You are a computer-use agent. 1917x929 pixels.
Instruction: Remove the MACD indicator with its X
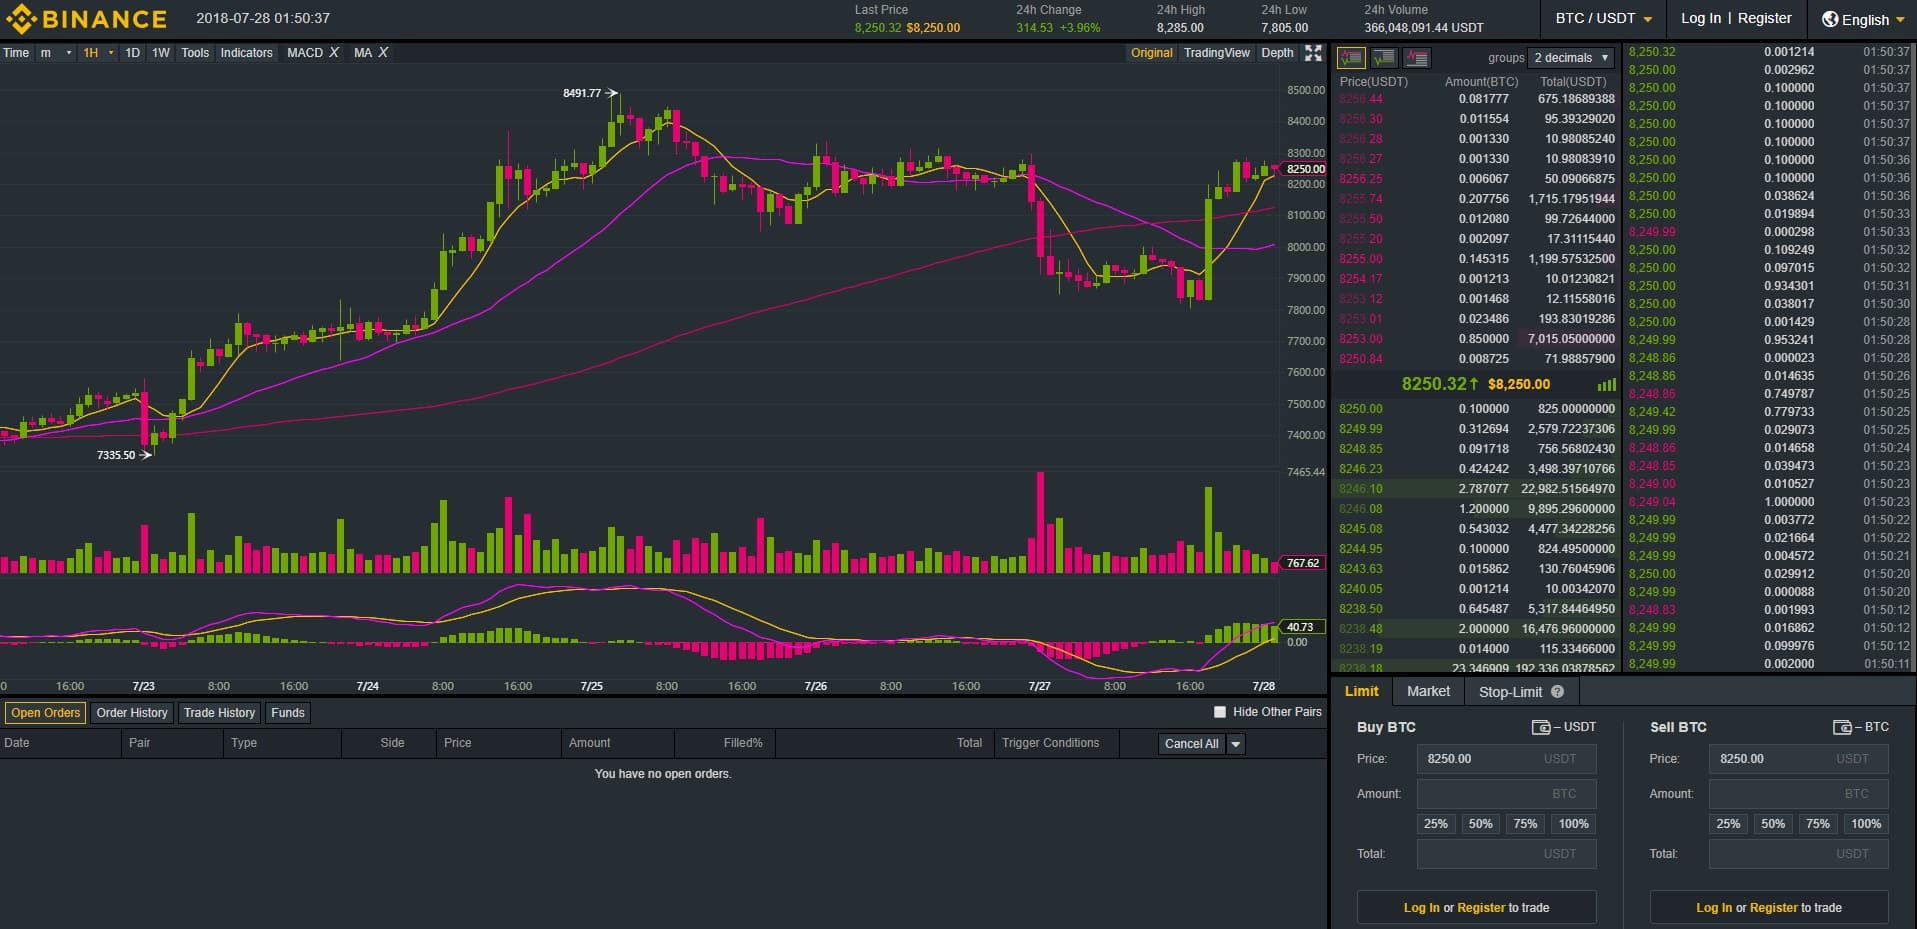click(x=334, y=53)
